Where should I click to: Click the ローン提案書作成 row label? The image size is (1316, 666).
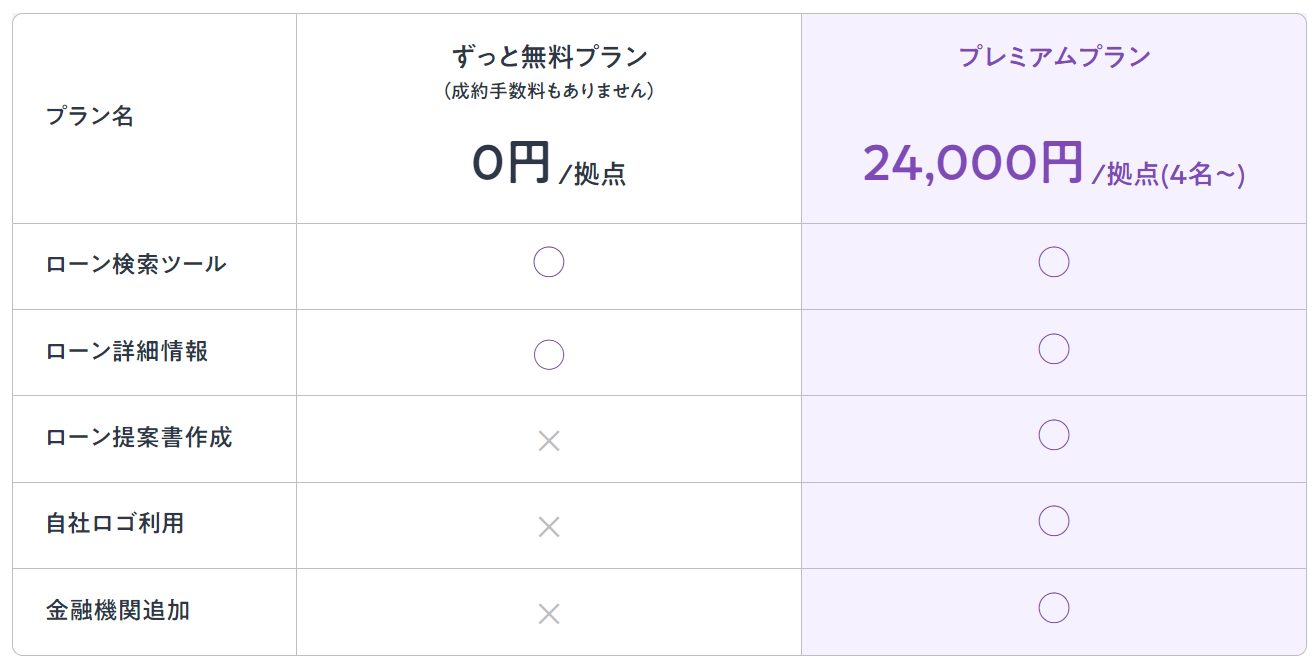[x=139, y=438]
